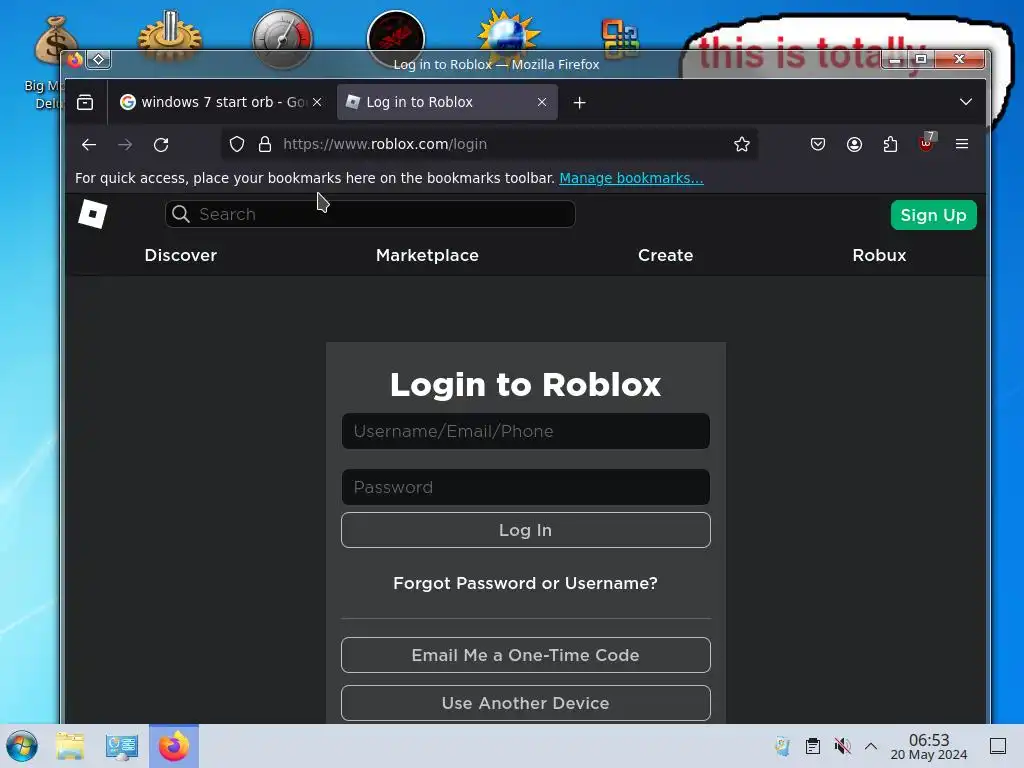Open the Firefox hamburger application menu

(962, 144)
